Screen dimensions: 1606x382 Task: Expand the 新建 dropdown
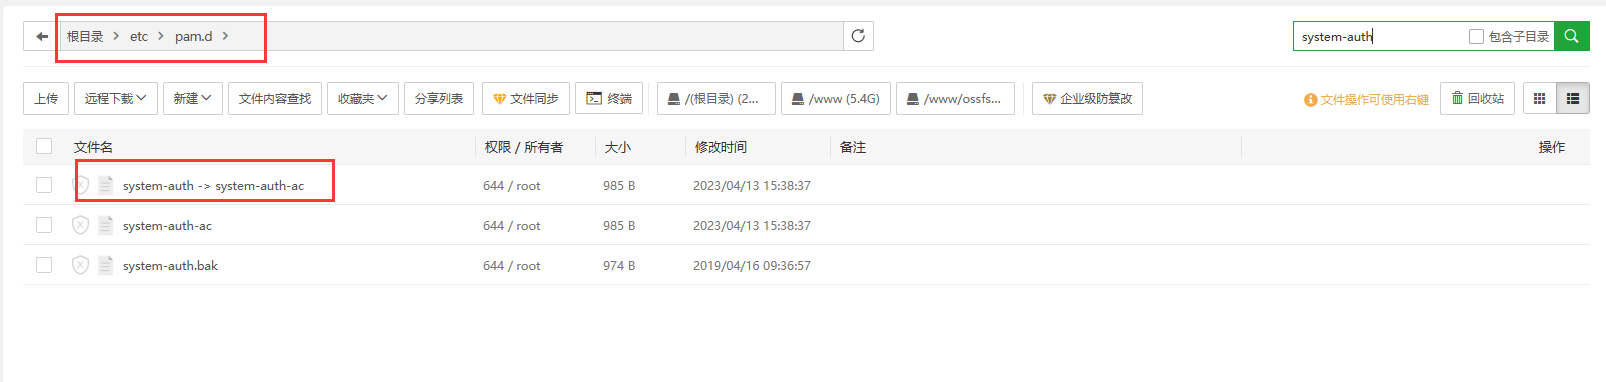click(x=193, y=98)
